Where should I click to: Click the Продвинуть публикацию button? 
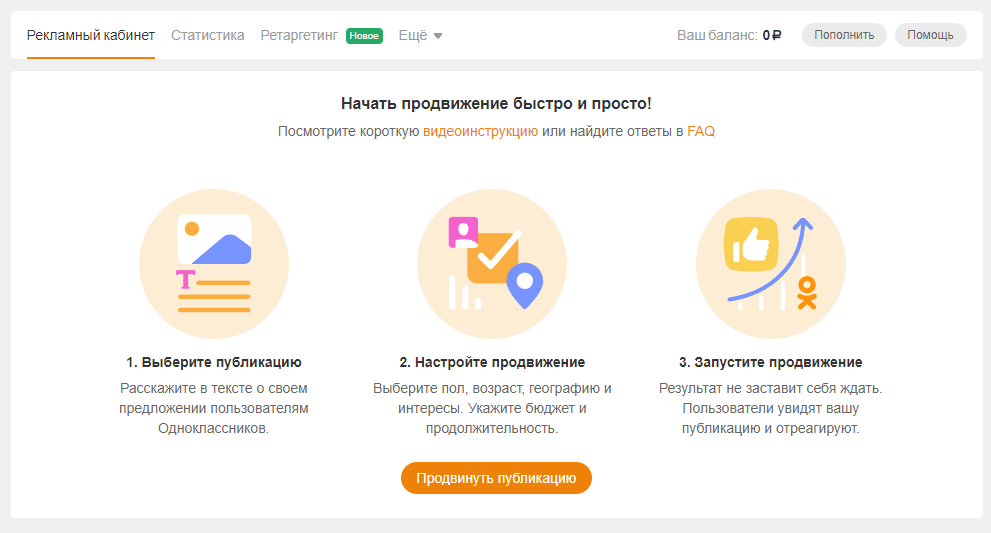496,478
